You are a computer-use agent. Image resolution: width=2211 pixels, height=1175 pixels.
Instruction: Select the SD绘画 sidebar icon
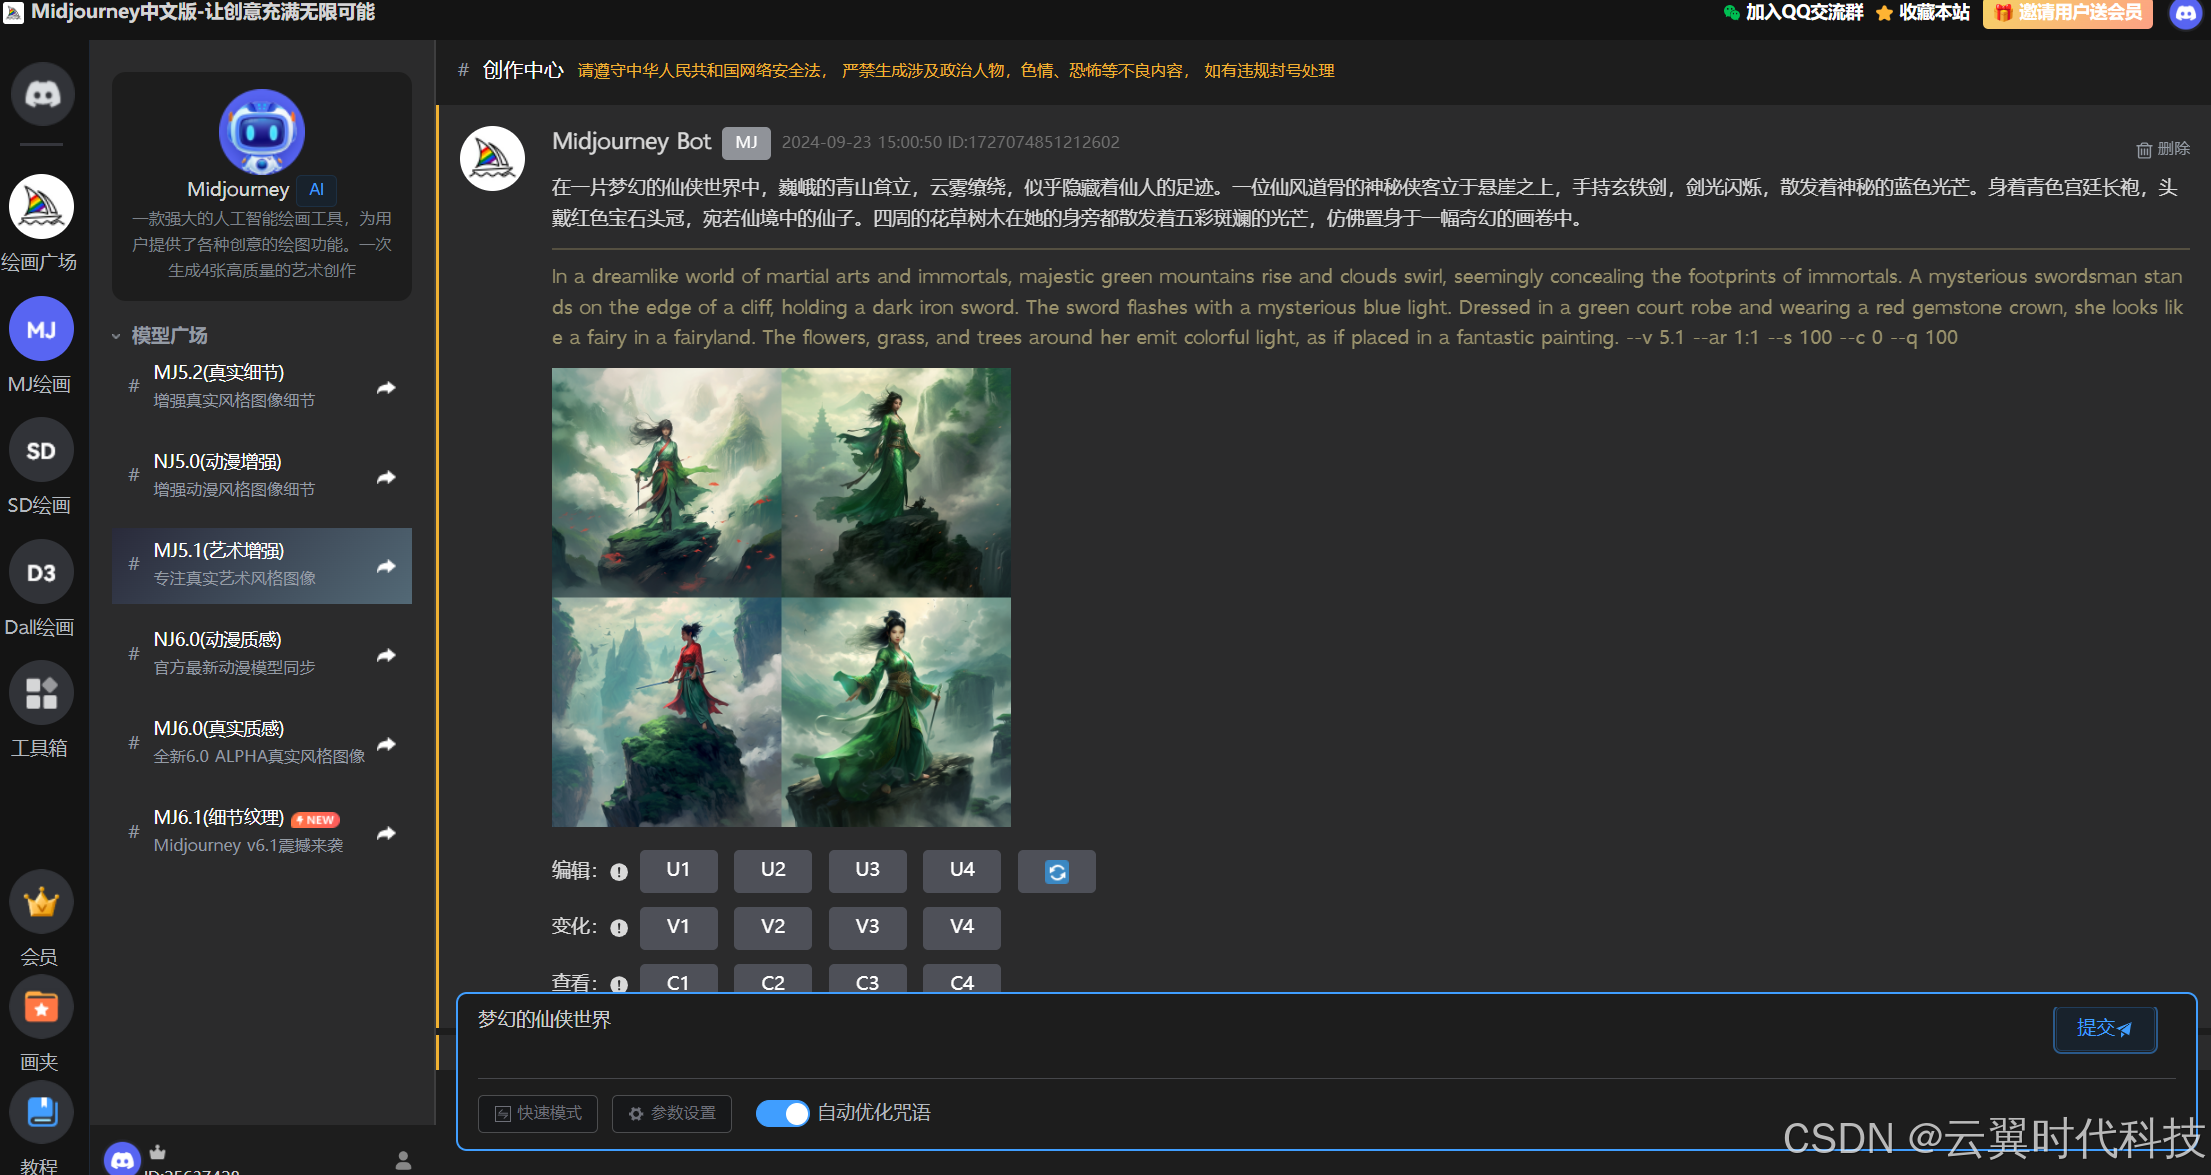41,451
